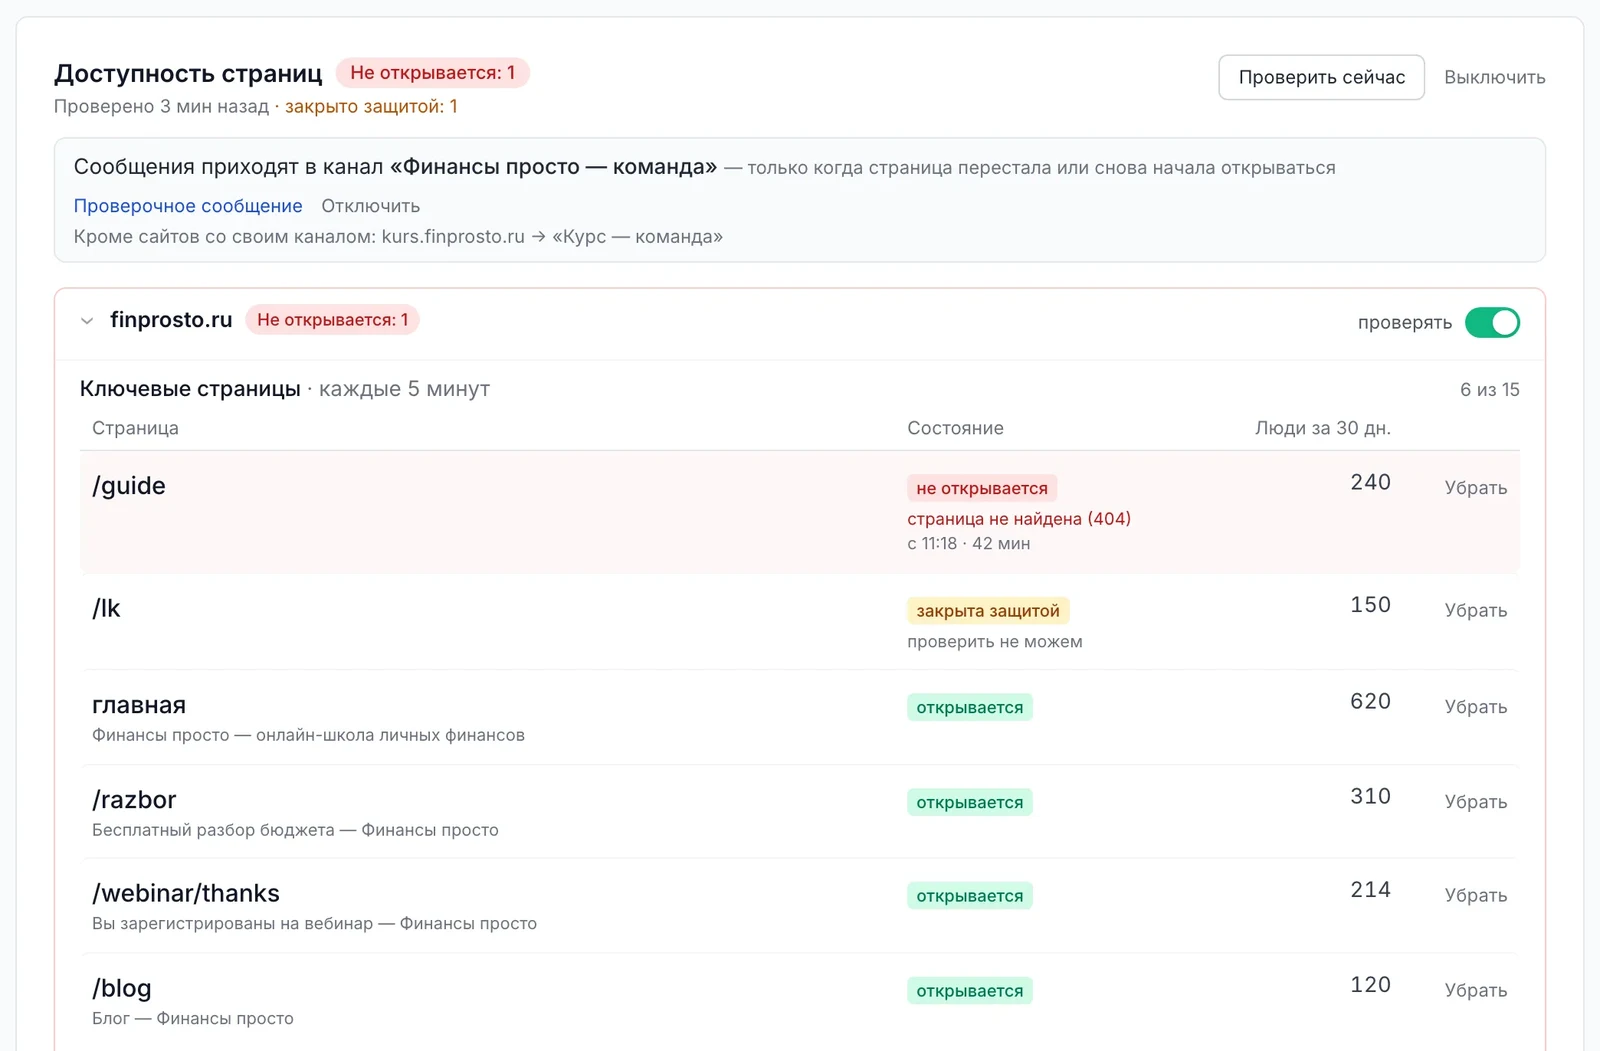Screen dimensions: 1600x1051
Task: Click the открывается badge in /razbor row
Action: point(970,802)
